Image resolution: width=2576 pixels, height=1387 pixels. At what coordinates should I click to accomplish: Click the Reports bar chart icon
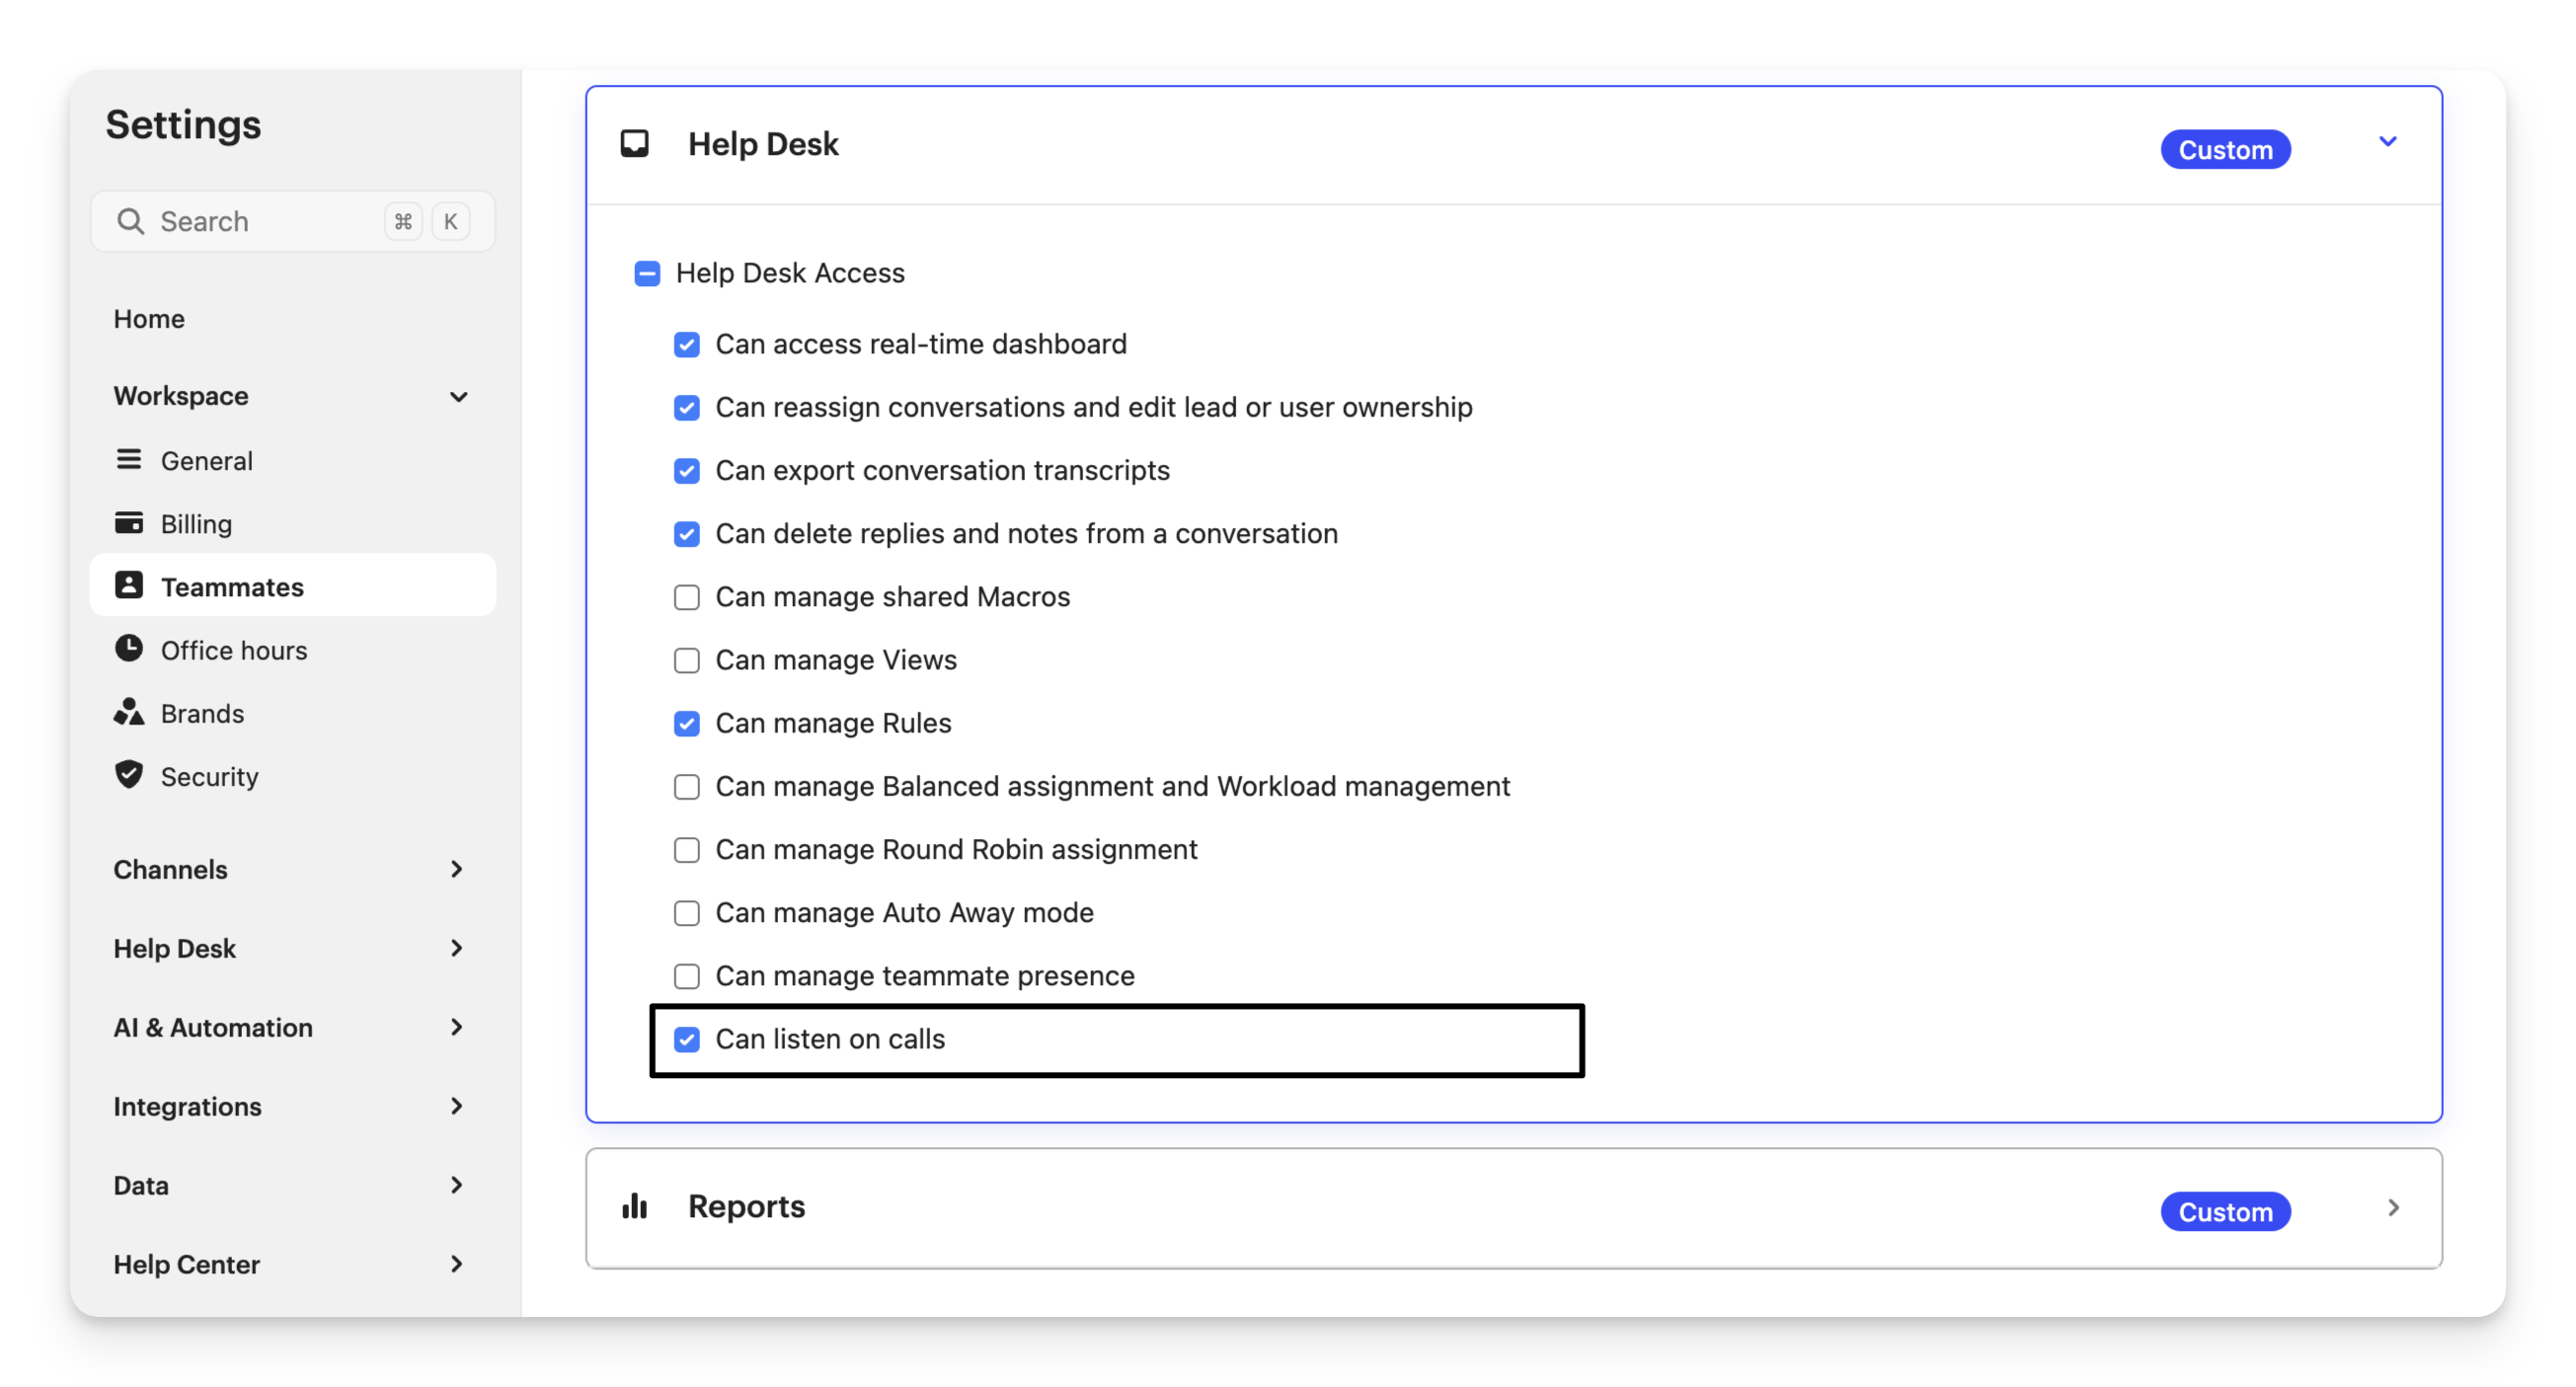click(634, 1206)
